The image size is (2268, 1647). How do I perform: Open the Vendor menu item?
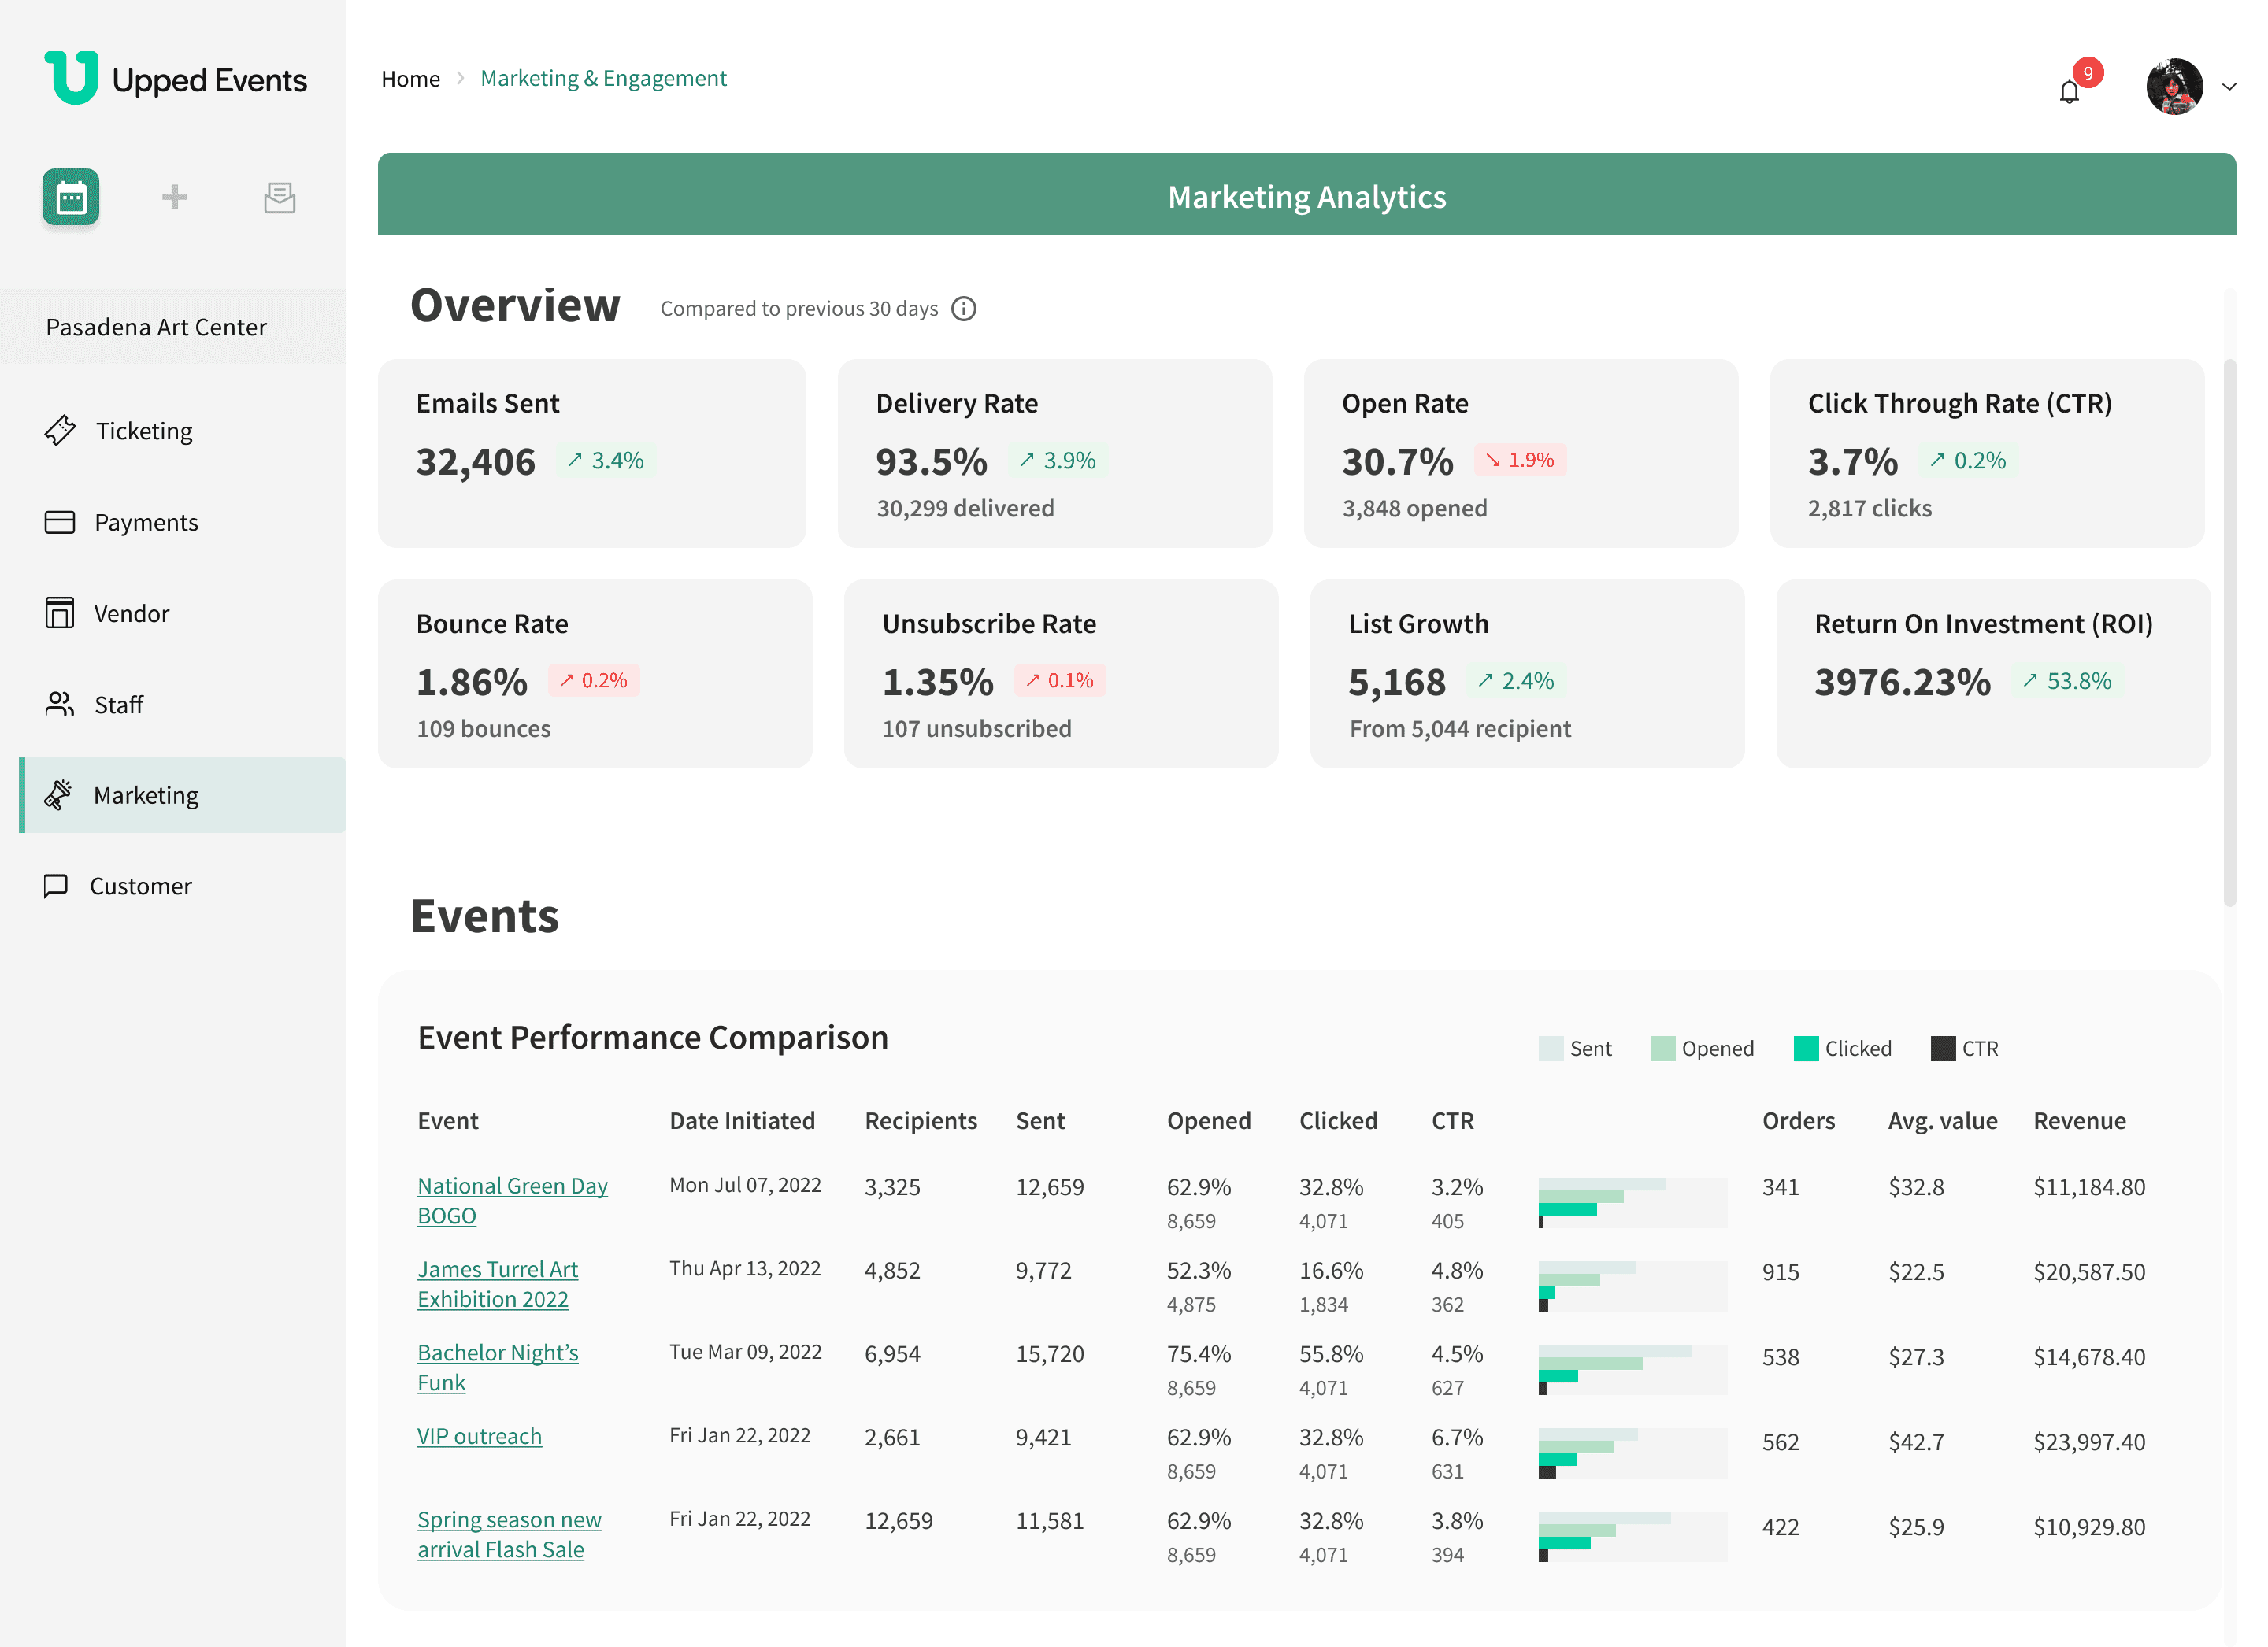tap(131, 614)
